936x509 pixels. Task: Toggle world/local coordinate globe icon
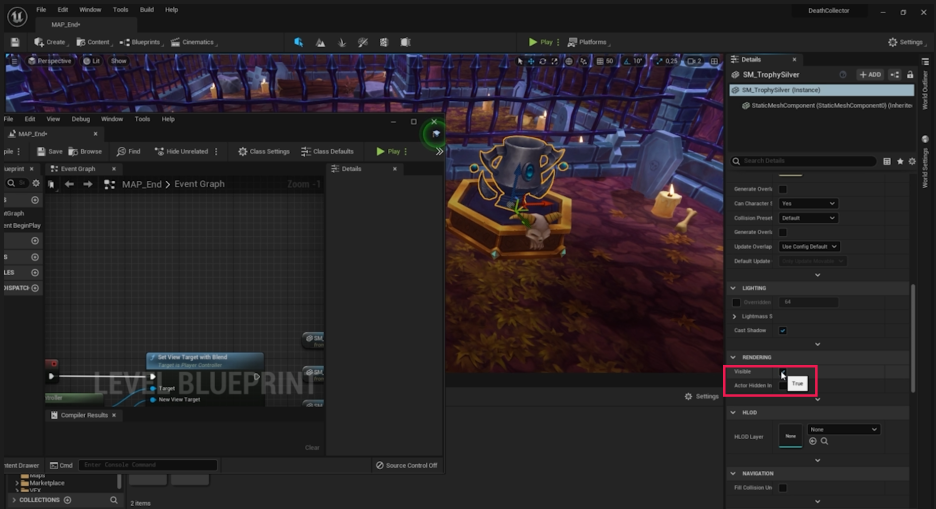point(569,61)
